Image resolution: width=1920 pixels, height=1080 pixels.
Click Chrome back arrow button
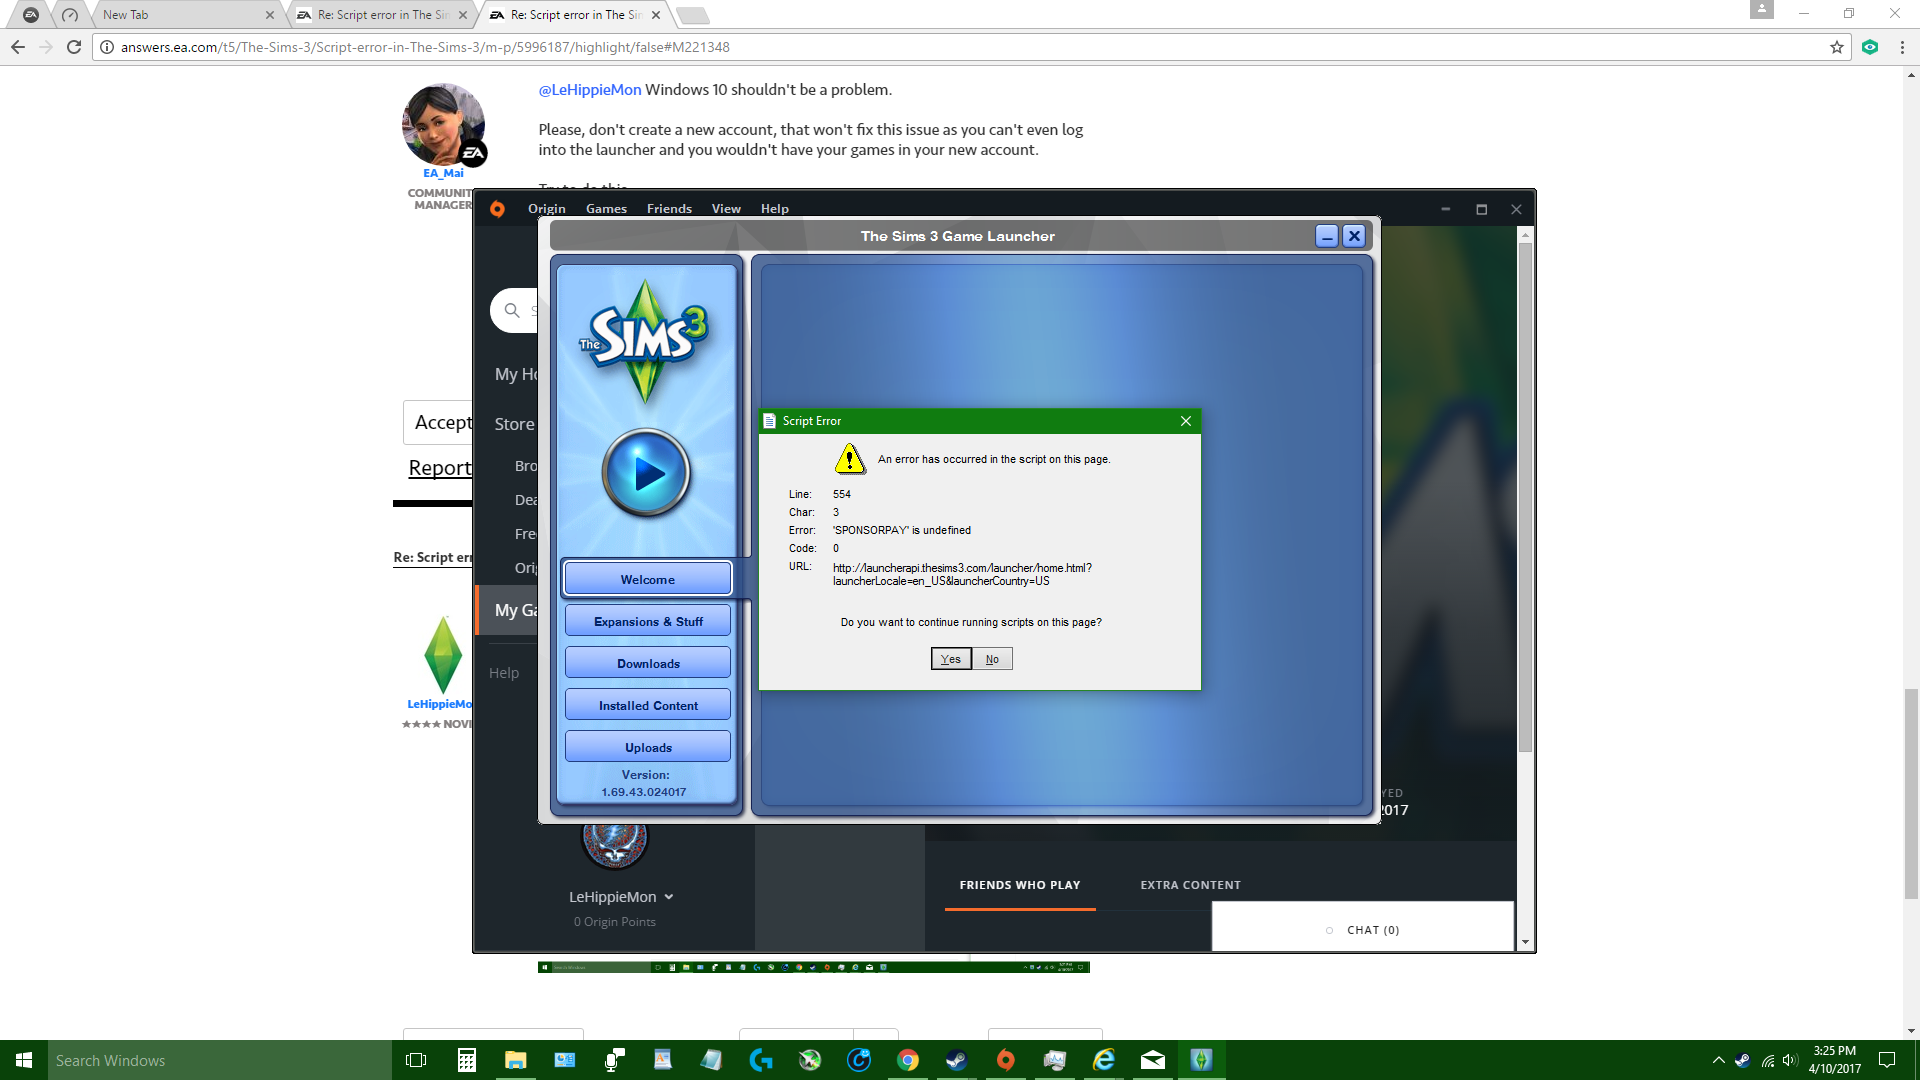18,47
